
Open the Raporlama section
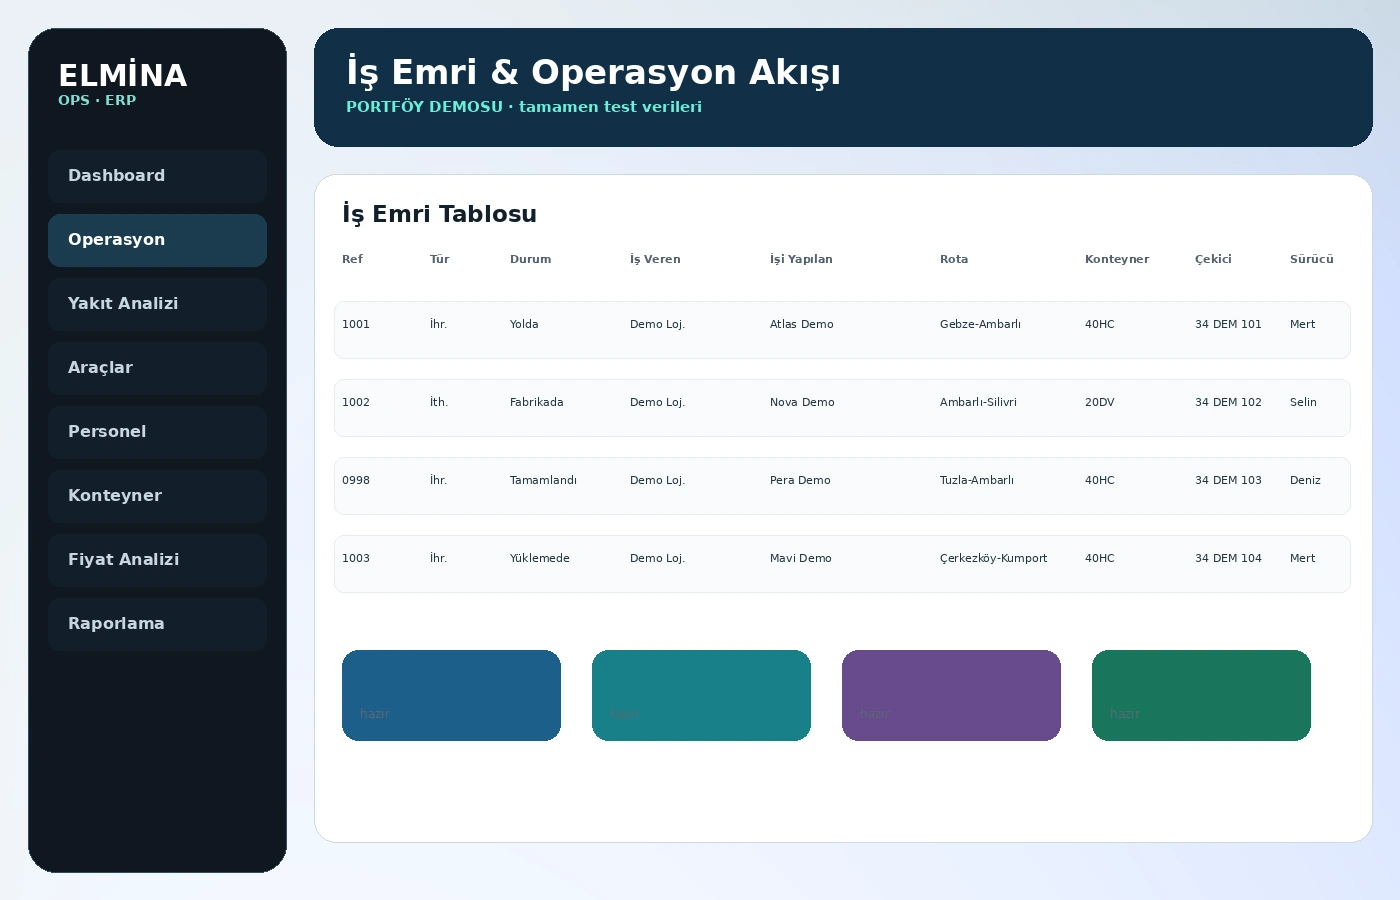point(157,624)
